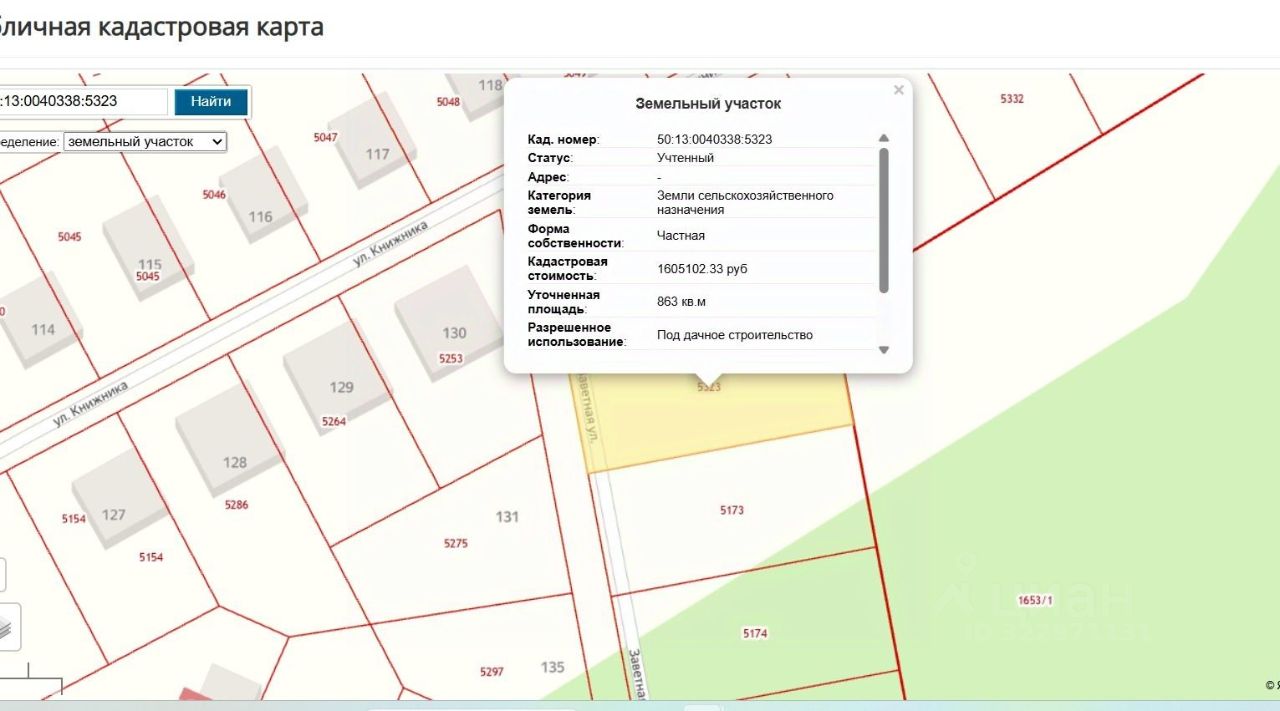Screen dimensions: 1280x711
Task: Click the popup vertical scrollbar thumb
Action: pyautogui.click(x=883, y=220)
